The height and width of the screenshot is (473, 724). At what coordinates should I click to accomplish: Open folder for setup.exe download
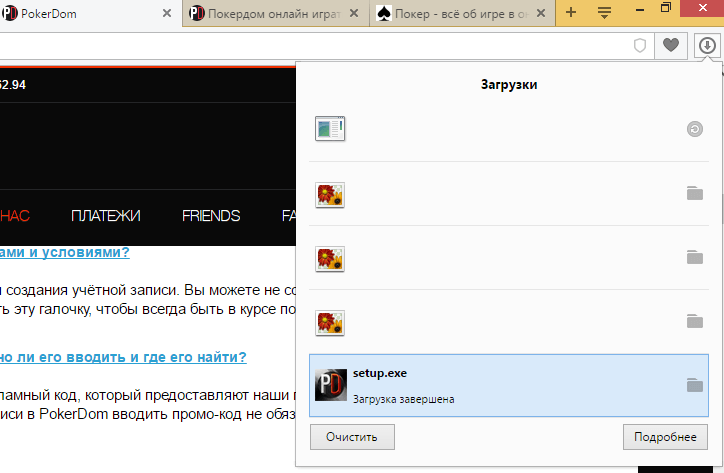[695, 385]
